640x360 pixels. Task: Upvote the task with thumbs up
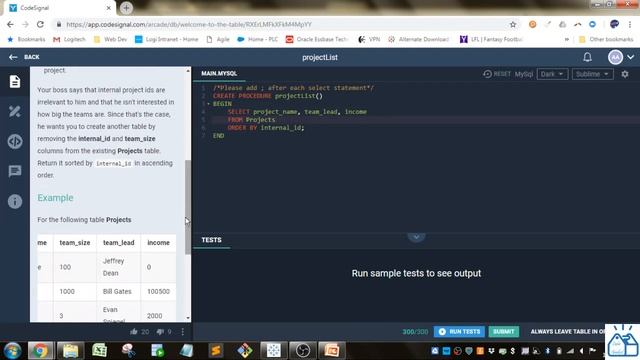coord(134,332)
